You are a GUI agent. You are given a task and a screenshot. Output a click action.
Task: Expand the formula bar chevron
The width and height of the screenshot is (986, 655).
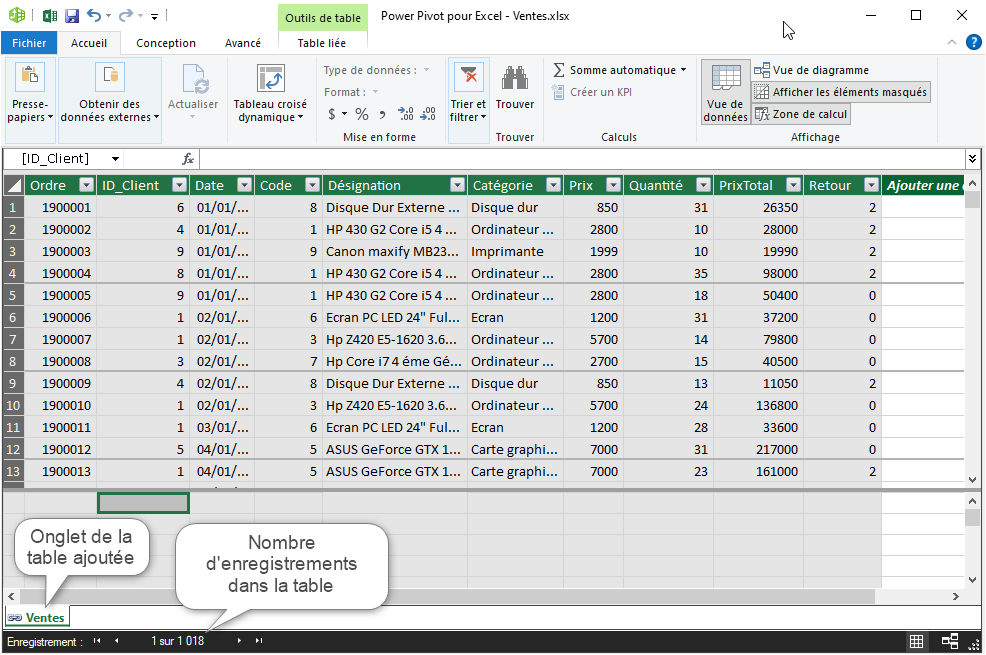coord(972,158)
